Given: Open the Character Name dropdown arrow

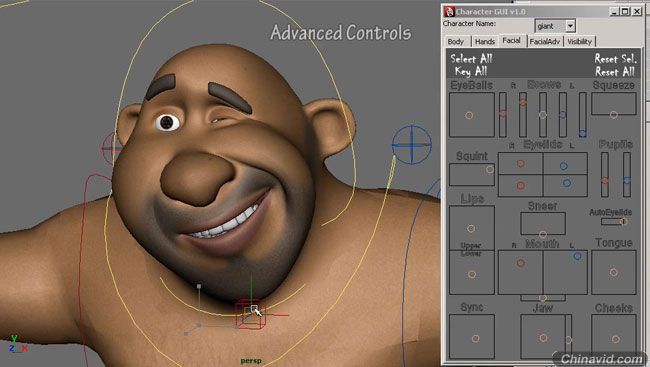Looking at the screenshot, I should 570,26.
